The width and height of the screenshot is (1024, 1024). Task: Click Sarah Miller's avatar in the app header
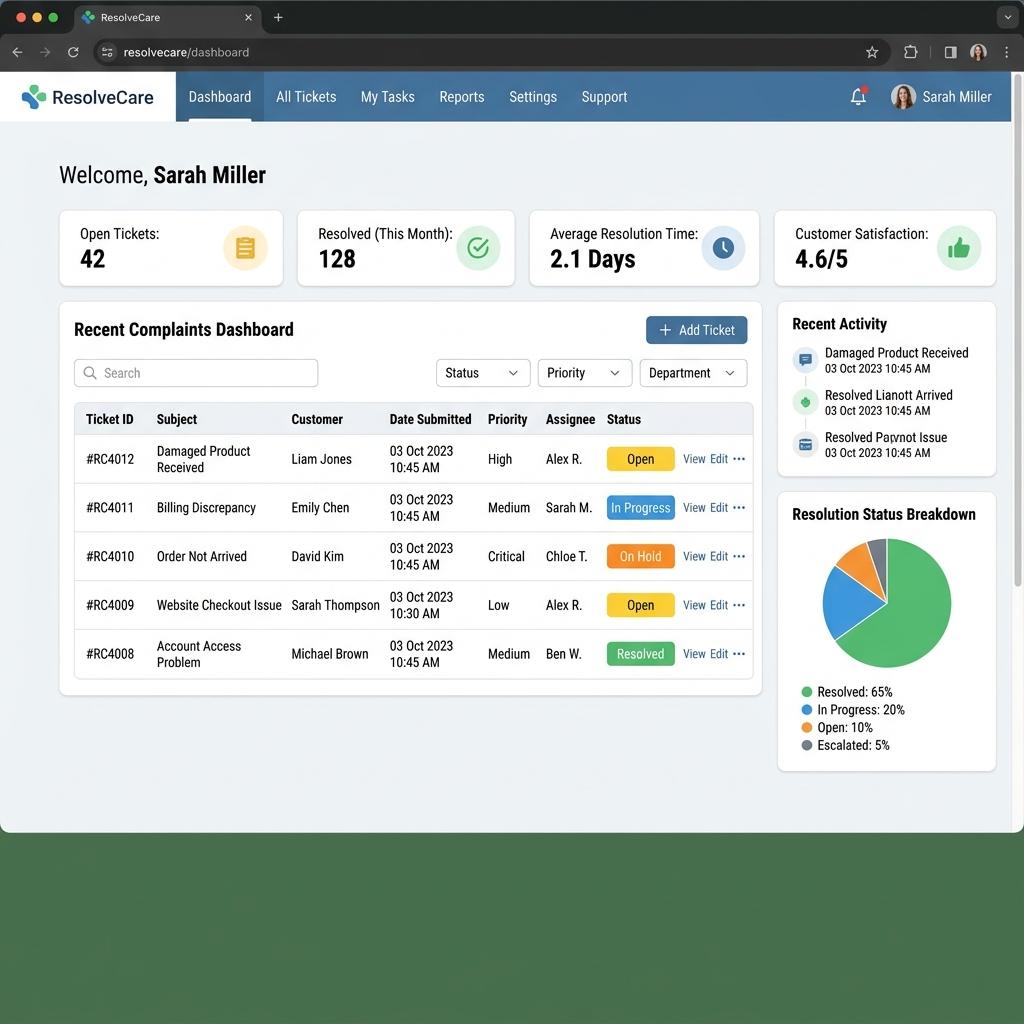903,97
